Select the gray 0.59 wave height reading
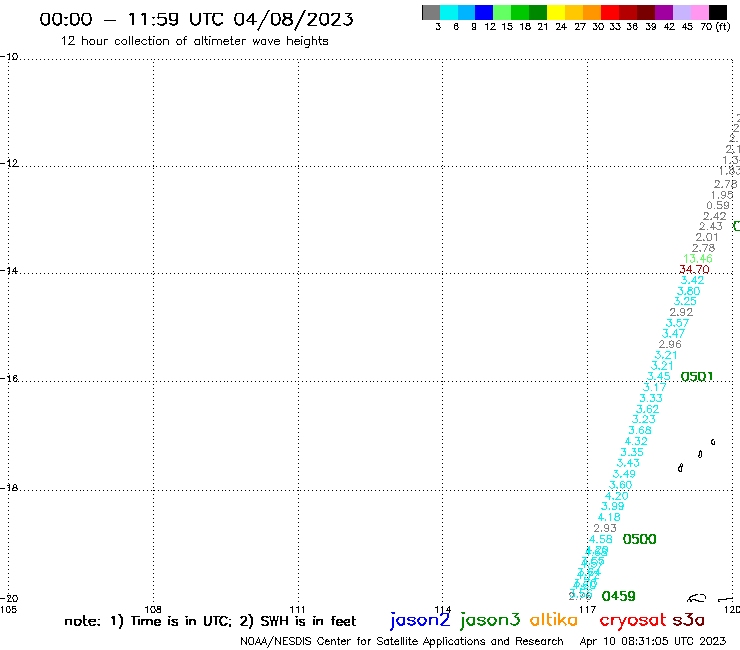 [x=718, y=205]
